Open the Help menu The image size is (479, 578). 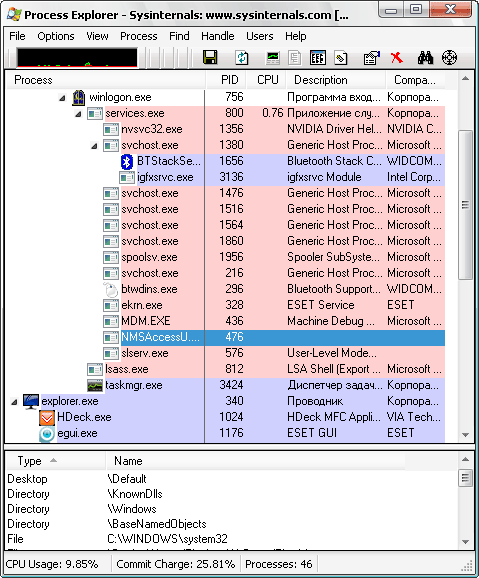[295, 36]
